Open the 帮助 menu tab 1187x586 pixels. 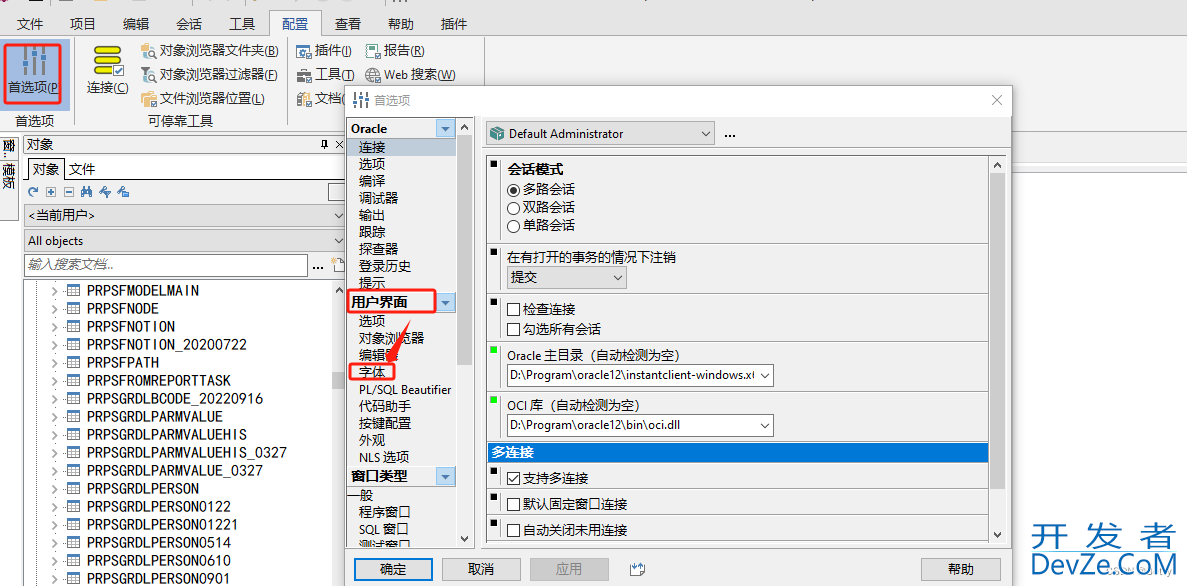coord(400,23)
